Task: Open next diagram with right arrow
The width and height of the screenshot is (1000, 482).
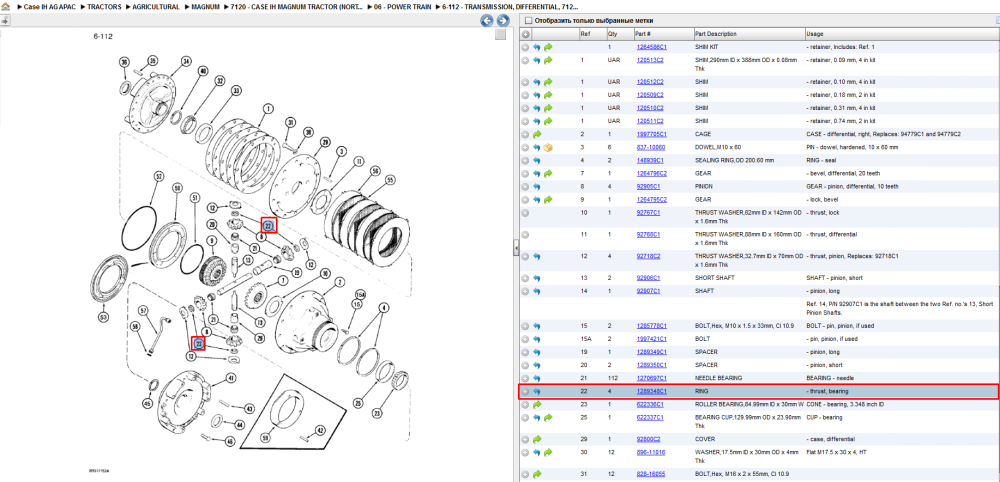Action: click(503, 20)
